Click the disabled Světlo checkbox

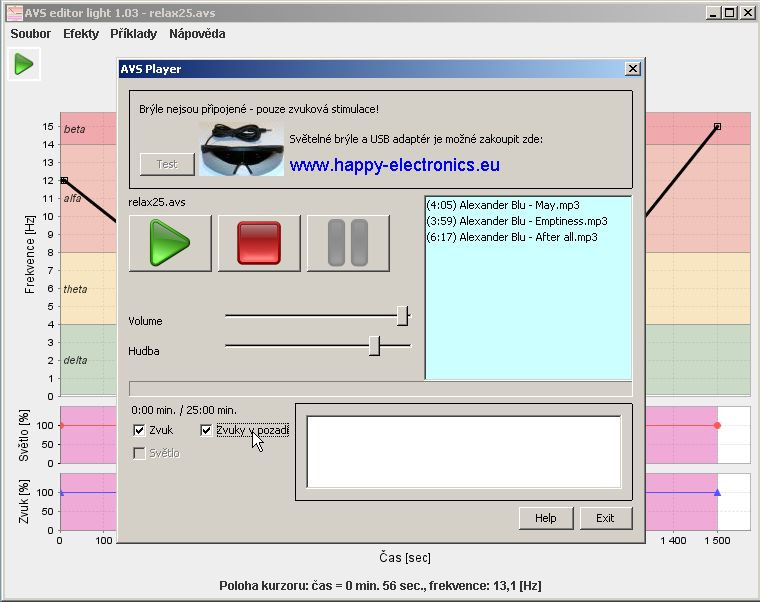(x=139, y=453)
